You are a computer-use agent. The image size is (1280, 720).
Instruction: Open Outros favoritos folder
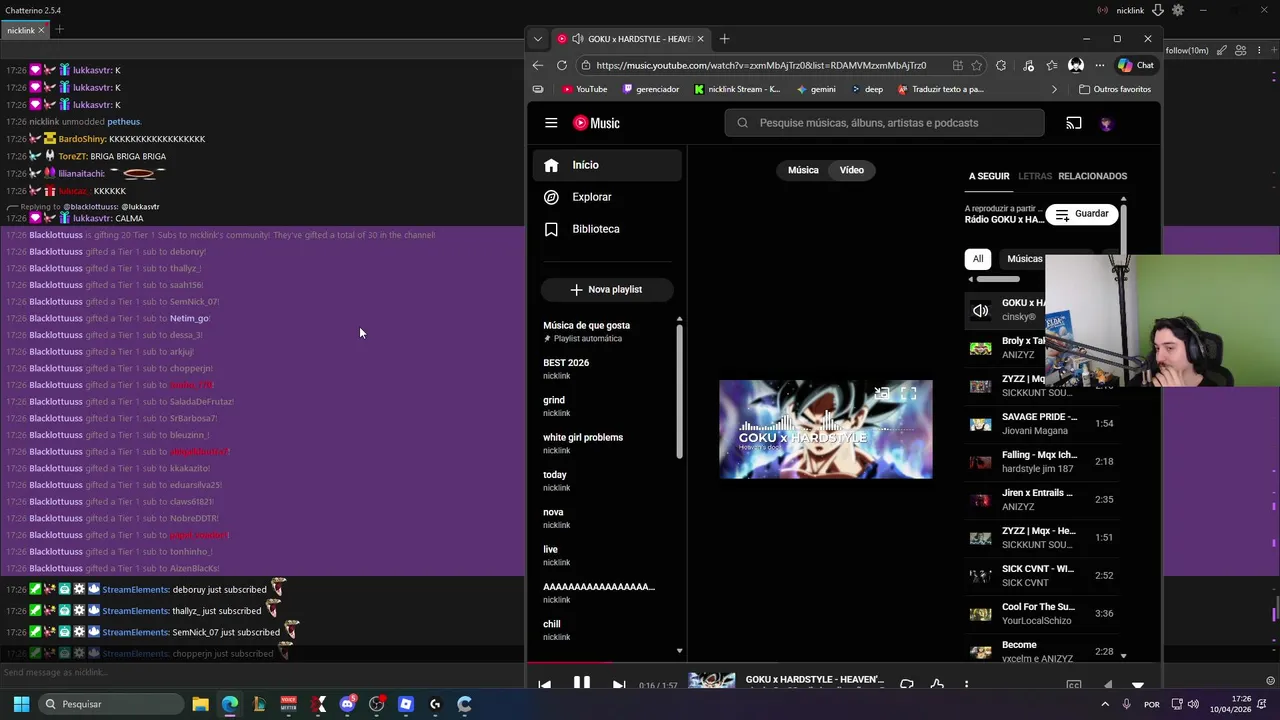[x=1115, y=89]
